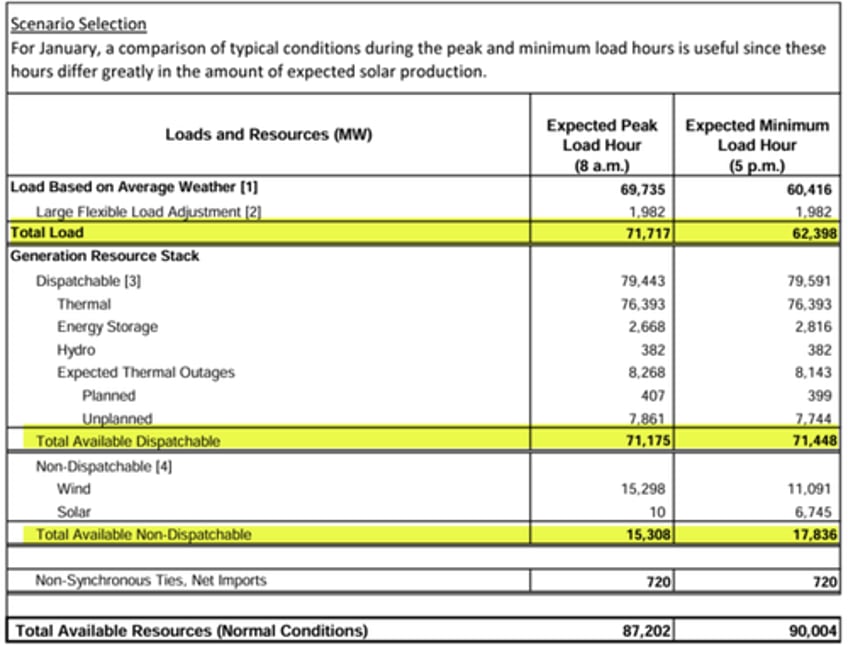
Task: Click the minimum hour Solar value 6,745
Action: 813,512
